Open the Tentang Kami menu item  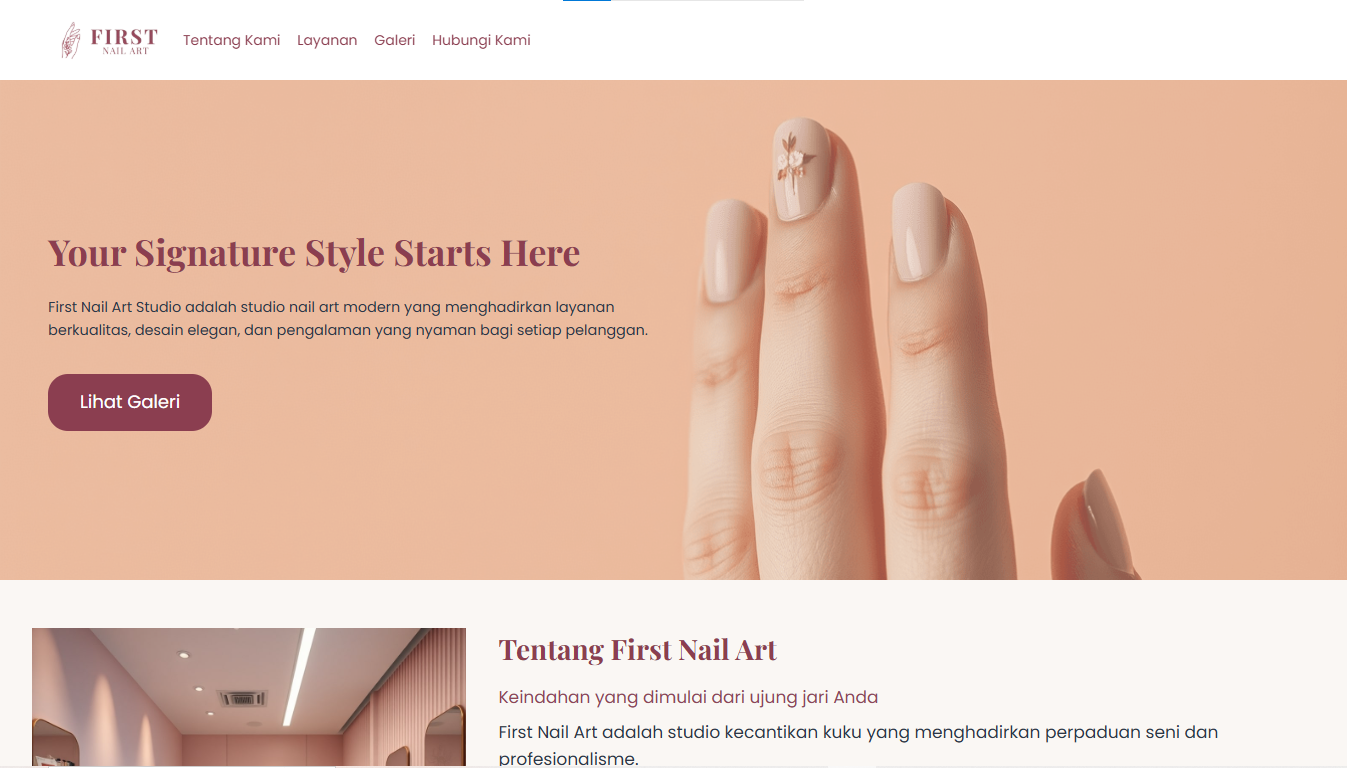tap(231, 40)
